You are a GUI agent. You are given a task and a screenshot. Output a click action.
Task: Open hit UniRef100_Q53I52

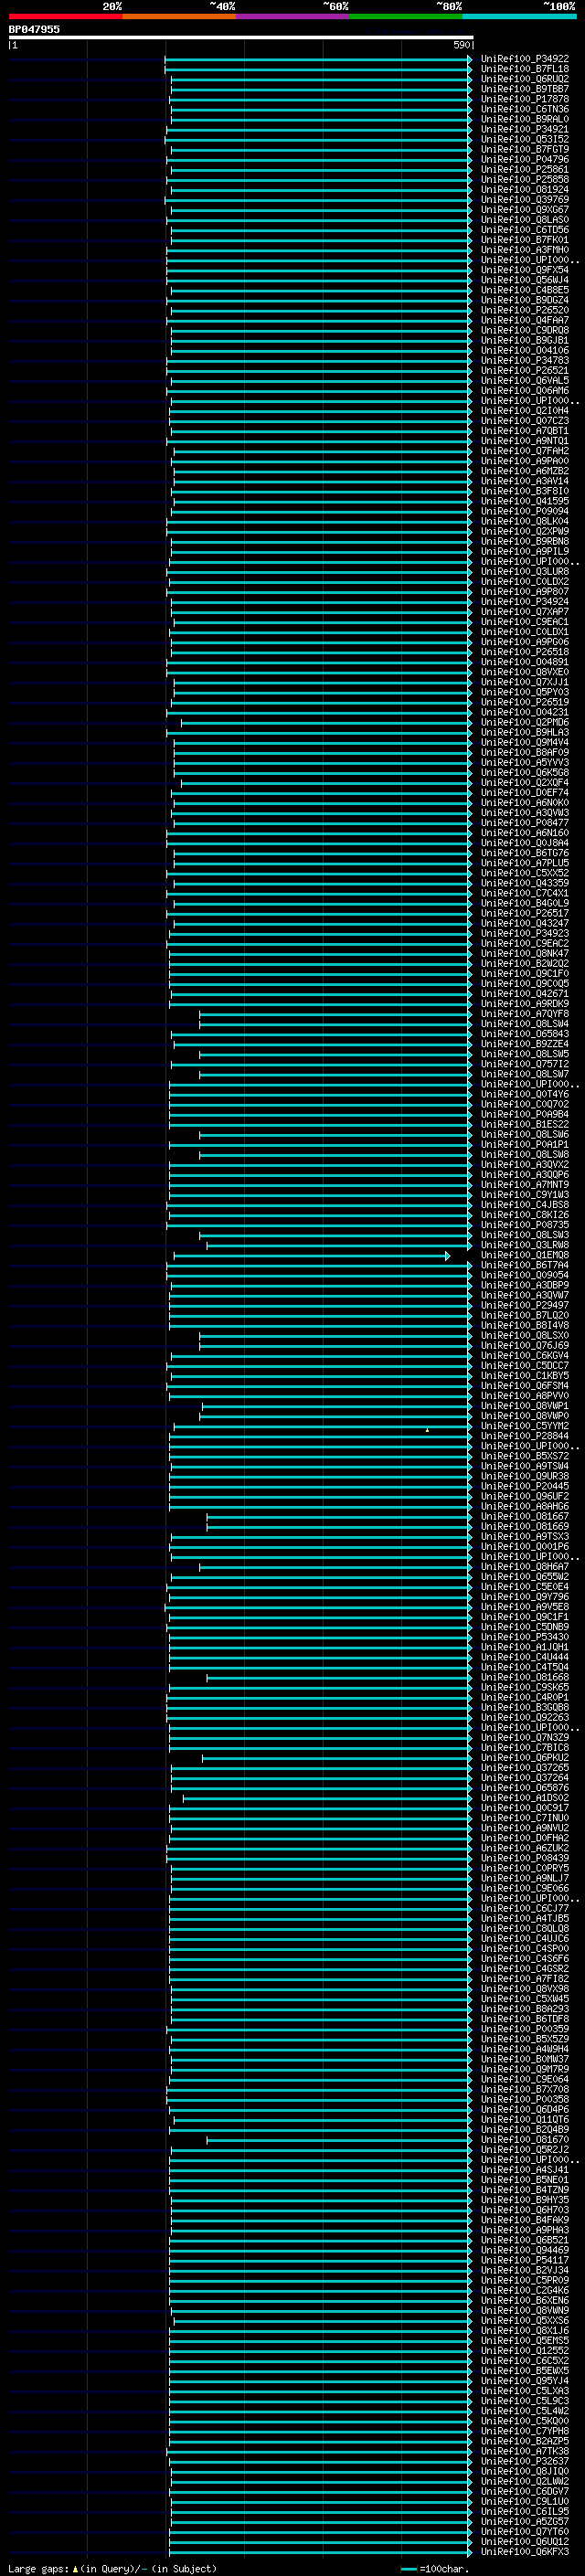click(x=524, y=139)
